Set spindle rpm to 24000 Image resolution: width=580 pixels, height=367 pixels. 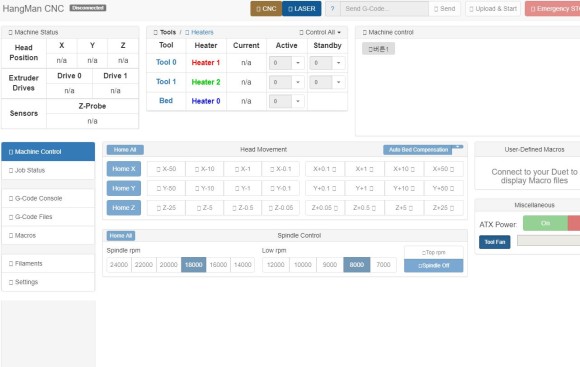119,265
